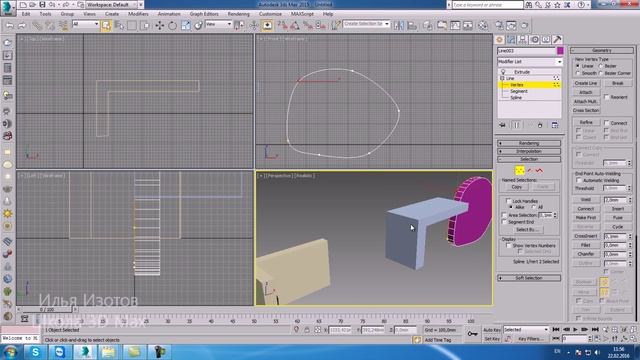640x360 pixels.
Task: Select the Bezier Corner radio button
Action: click(x=600, y=73)
